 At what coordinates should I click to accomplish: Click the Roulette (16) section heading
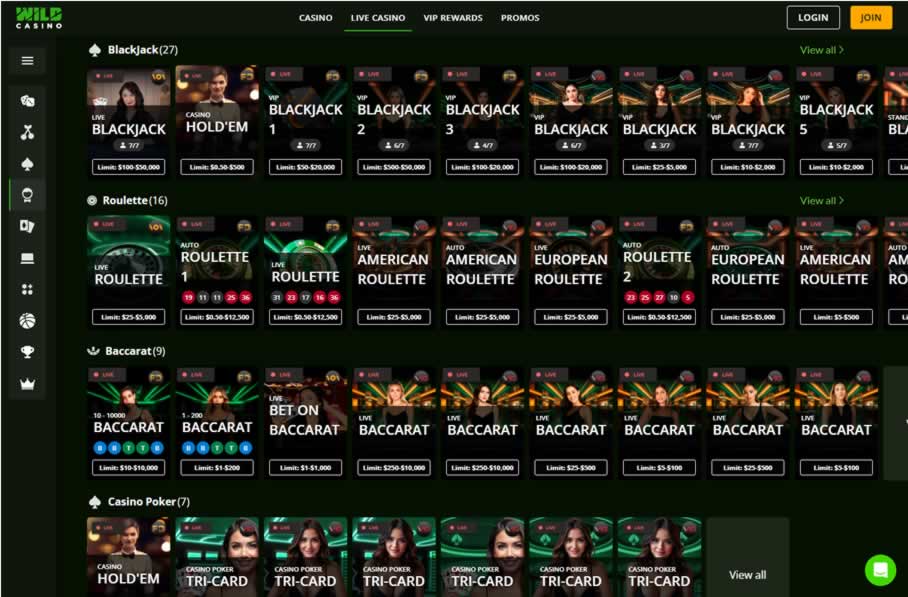127,200
